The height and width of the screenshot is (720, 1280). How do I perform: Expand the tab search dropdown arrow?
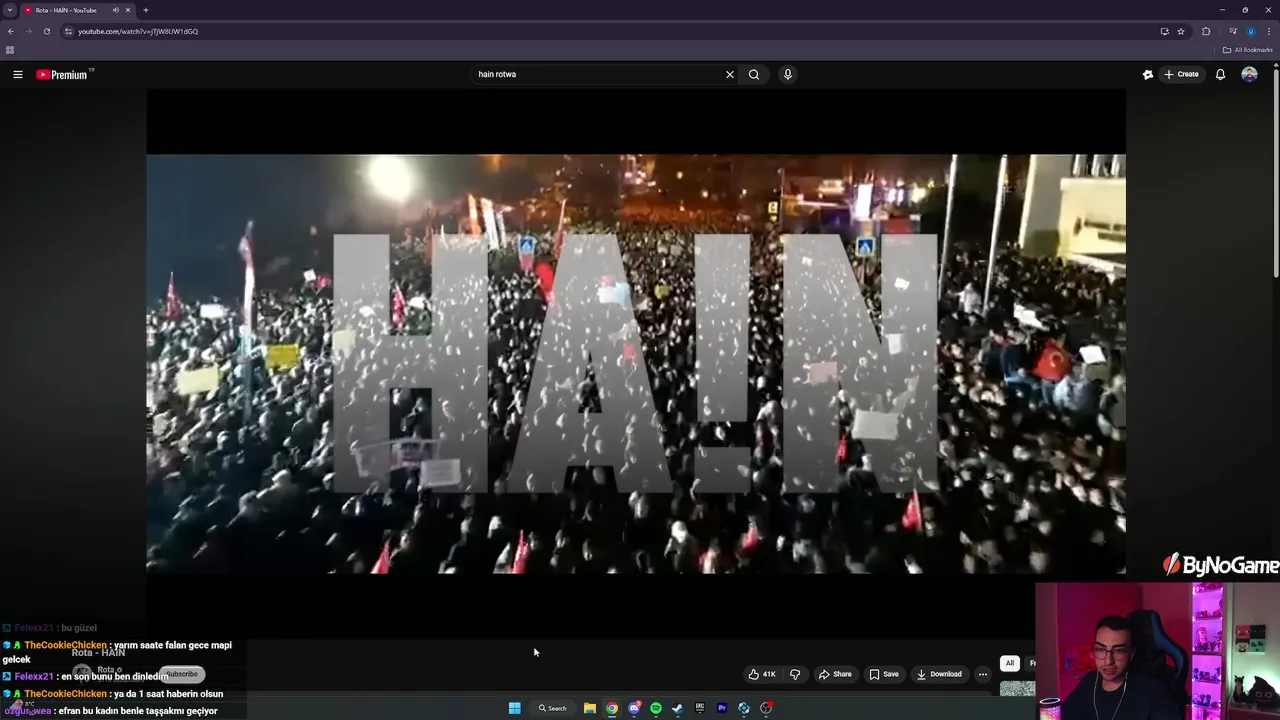pyautogui.click(x=10, y=10)
